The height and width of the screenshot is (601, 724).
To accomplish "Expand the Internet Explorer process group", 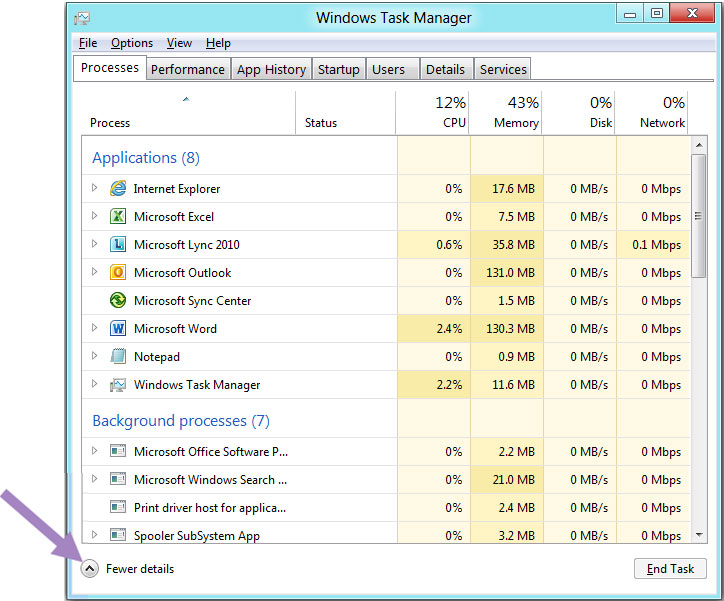I will [95, 188].
